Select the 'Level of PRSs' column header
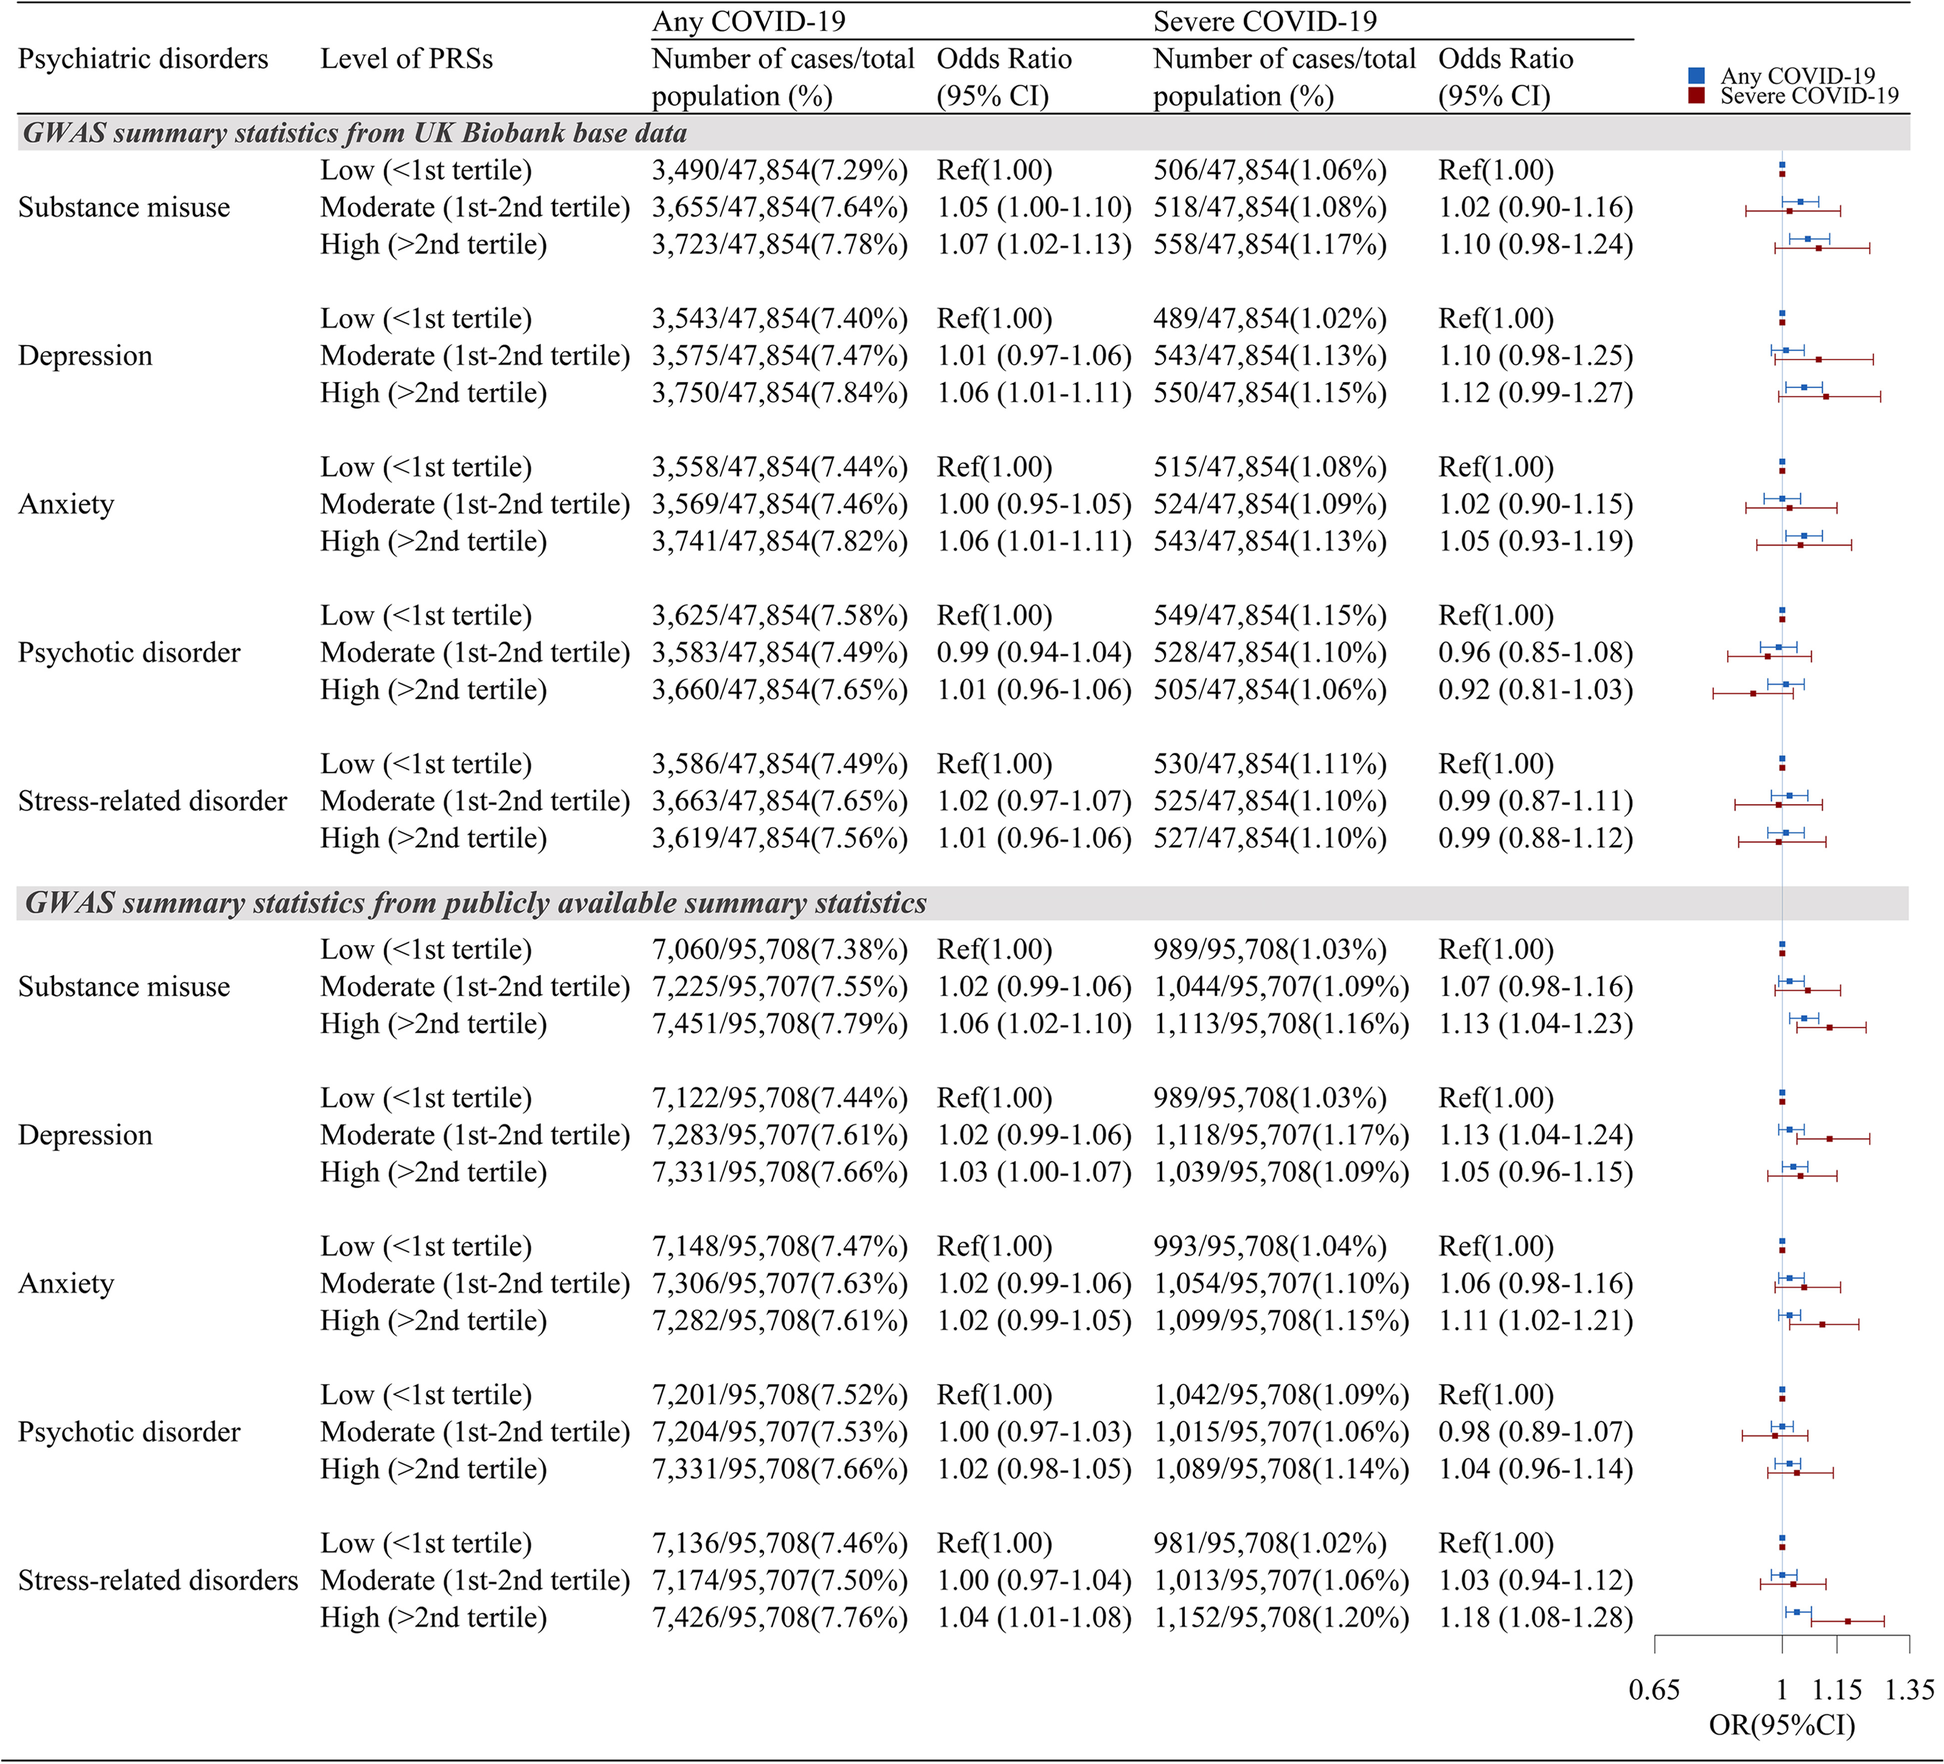The width and height of the screenshot is (1944, 1764). (407, 59)
